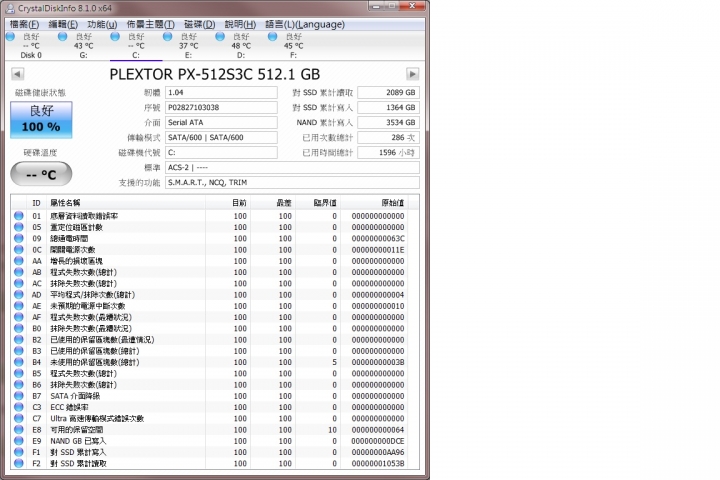Click the status icon for attribute B2

tap(19, 339)
